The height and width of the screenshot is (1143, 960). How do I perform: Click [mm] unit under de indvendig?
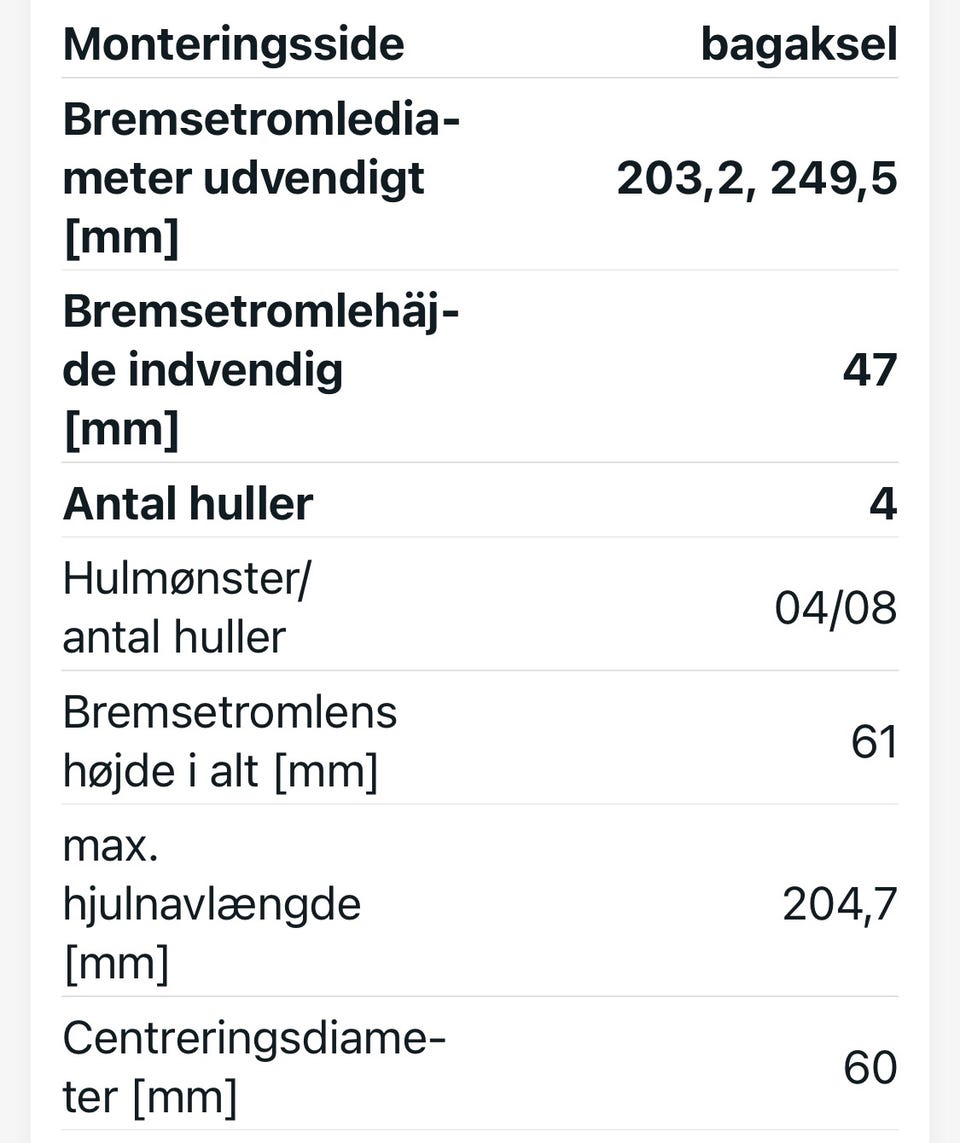click(x=121, y=430)
